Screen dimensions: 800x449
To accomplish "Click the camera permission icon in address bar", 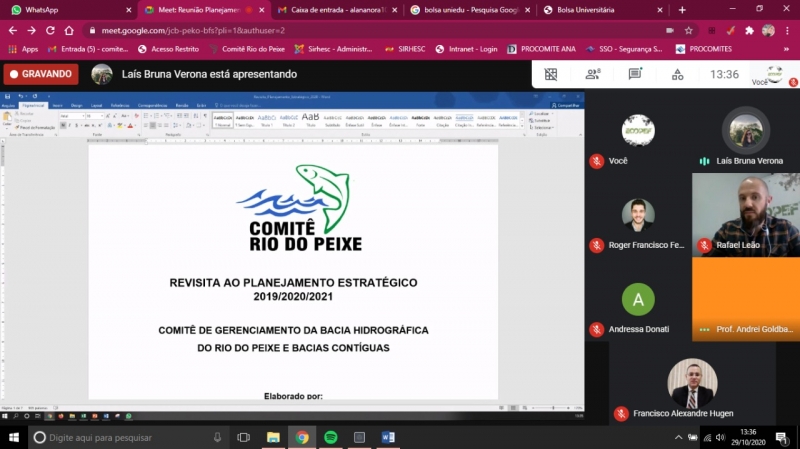I will tap(670, 31).
